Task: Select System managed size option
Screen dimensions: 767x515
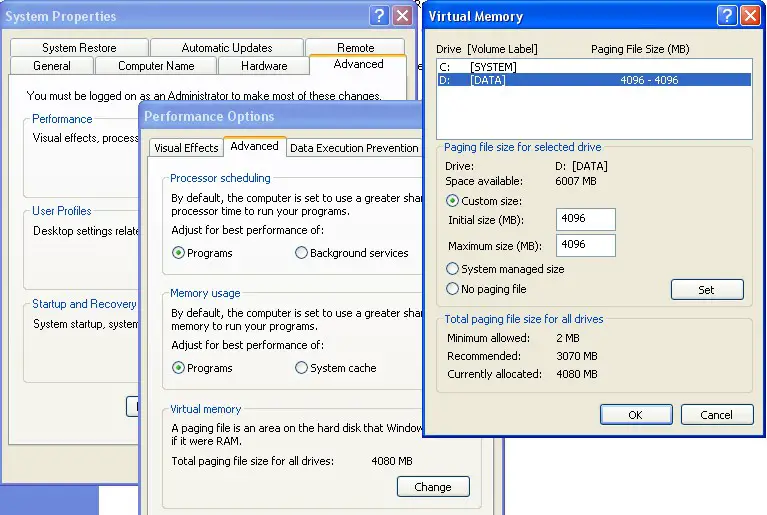Action: (x=452, y=269)
